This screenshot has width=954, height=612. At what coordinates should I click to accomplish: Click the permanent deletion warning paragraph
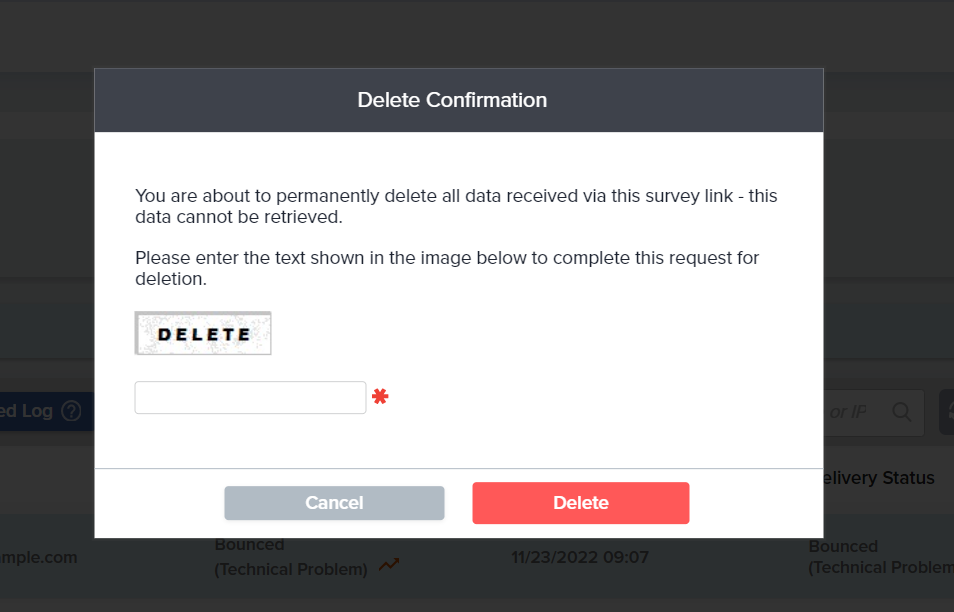click(x=456, y=206)
